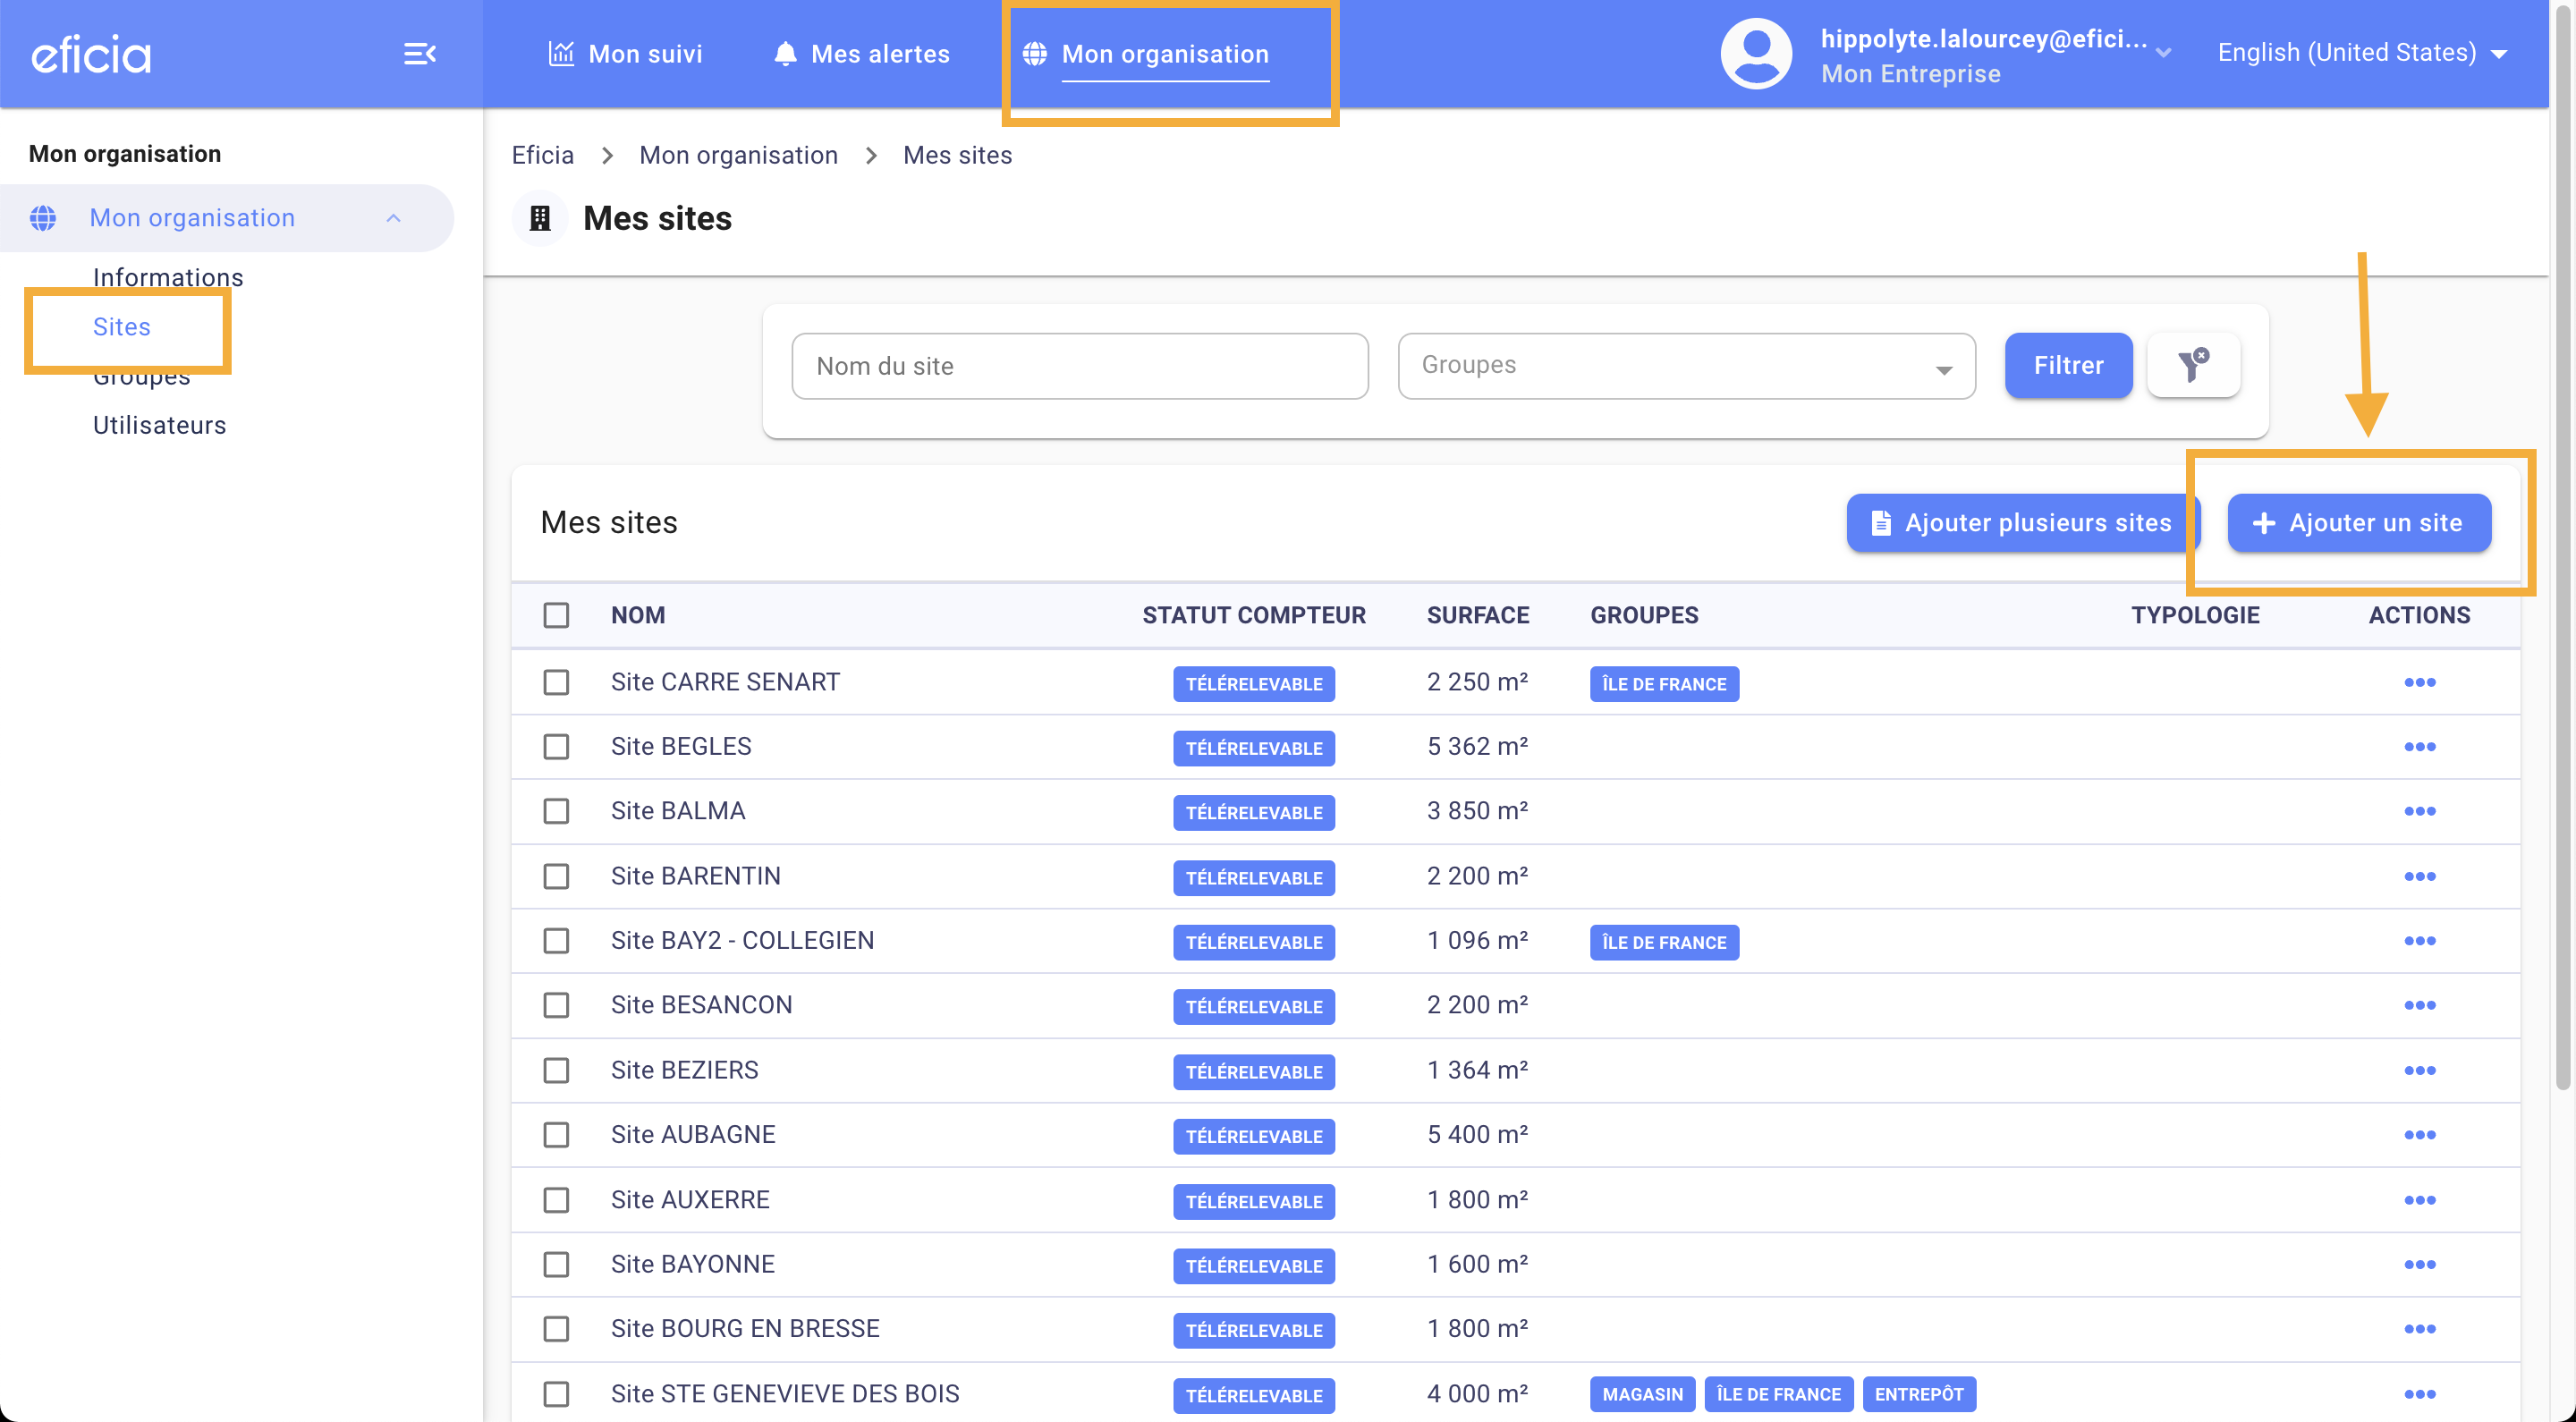This screenshot has width=2576, height=1422.
Task: Check the box for Site BEGLES
Action: 556,747
